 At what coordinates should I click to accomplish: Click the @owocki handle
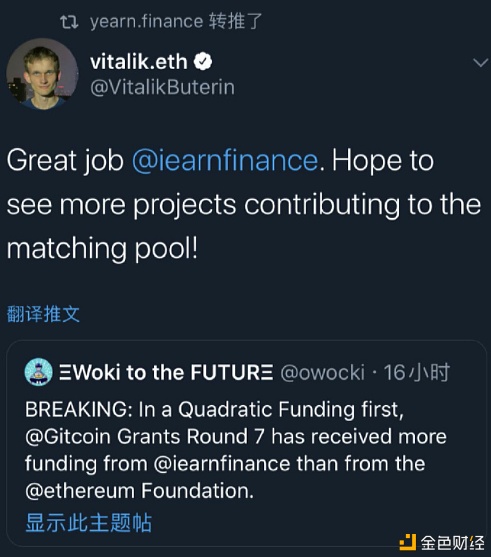[323, 373]
